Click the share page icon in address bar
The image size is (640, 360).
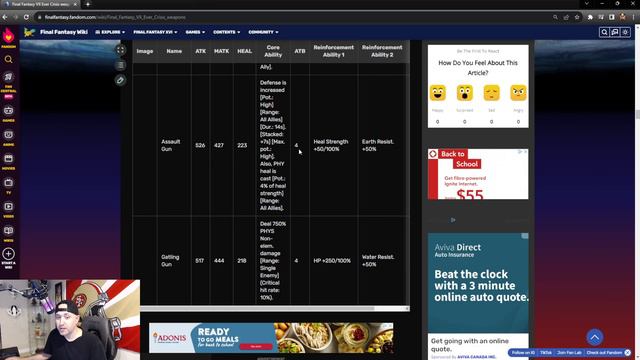point(566,17)
